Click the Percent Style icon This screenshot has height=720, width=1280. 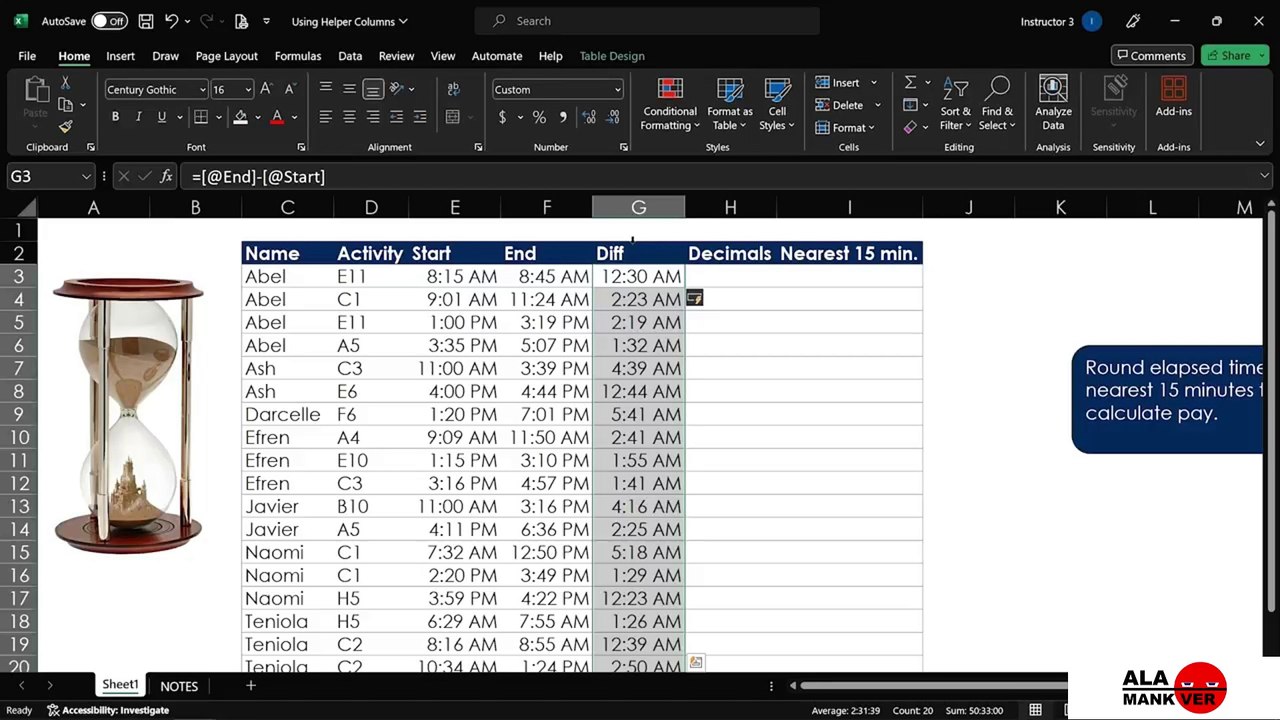pos(539,117)
